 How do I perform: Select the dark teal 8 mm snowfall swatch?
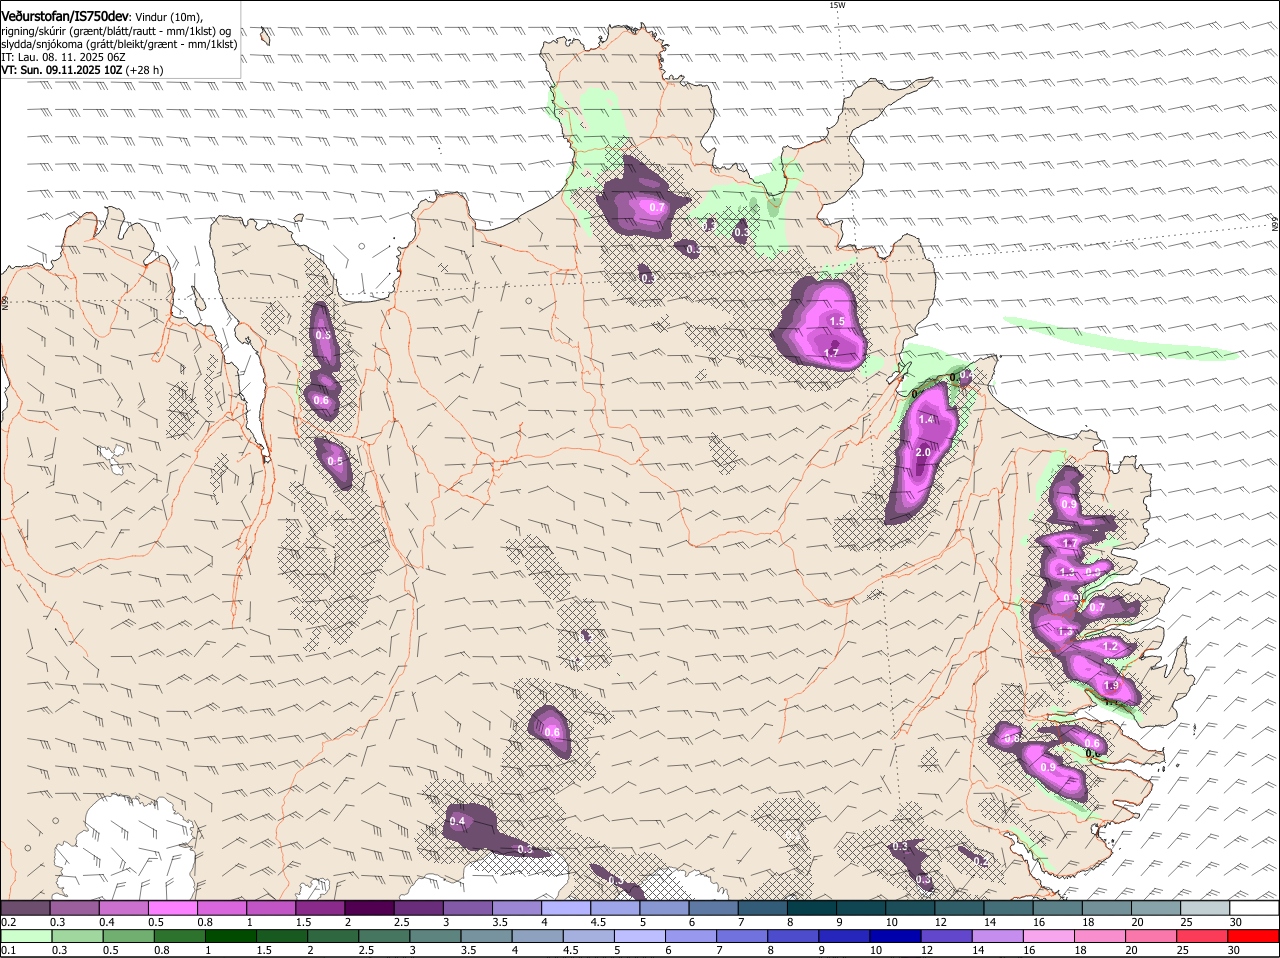811,908
